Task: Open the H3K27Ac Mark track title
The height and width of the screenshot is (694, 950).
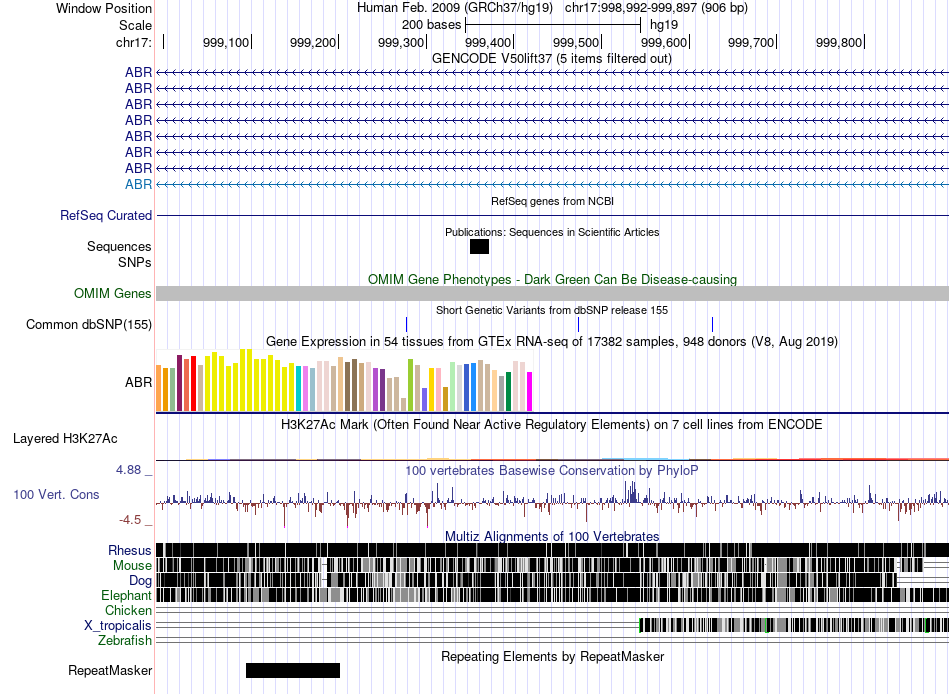Action: click(552, 424)
